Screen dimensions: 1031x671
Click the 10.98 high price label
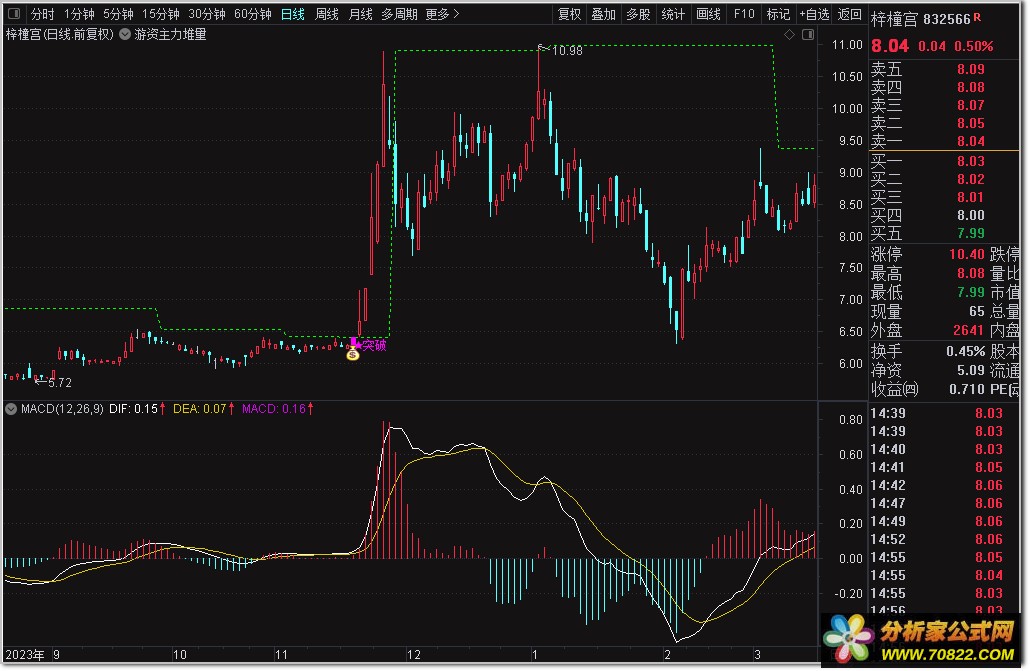[x=567, y=51]
